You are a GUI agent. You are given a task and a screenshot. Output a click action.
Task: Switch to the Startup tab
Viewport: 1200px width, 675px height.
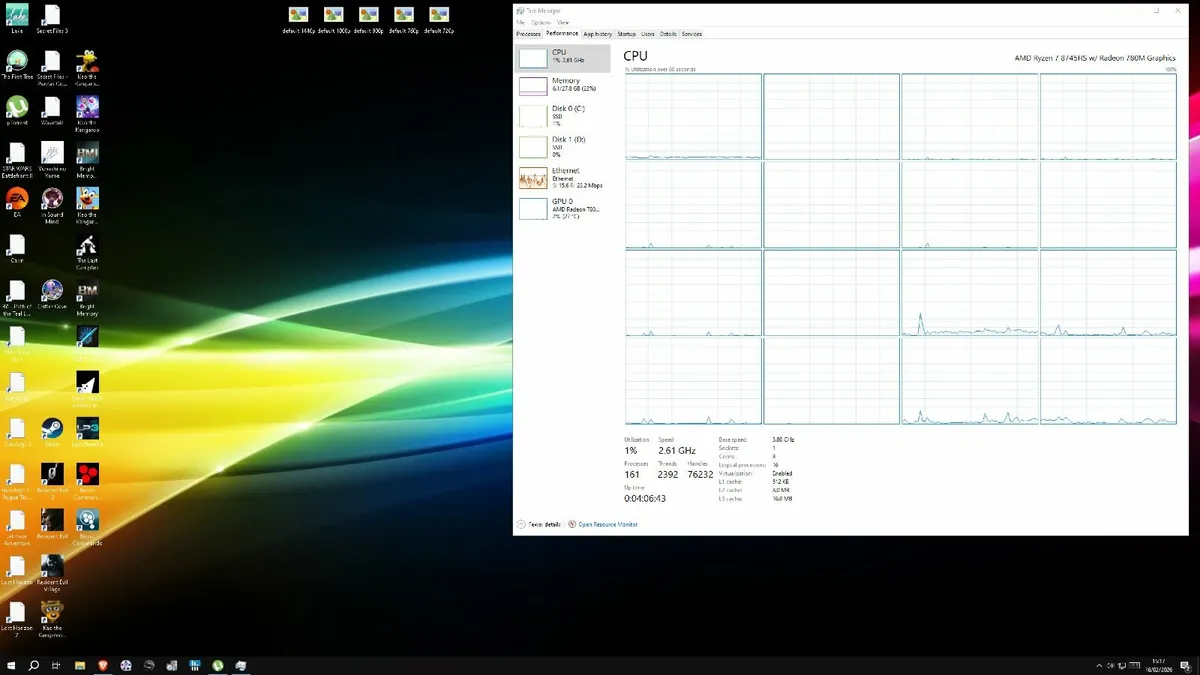click(x=627, y=33)
